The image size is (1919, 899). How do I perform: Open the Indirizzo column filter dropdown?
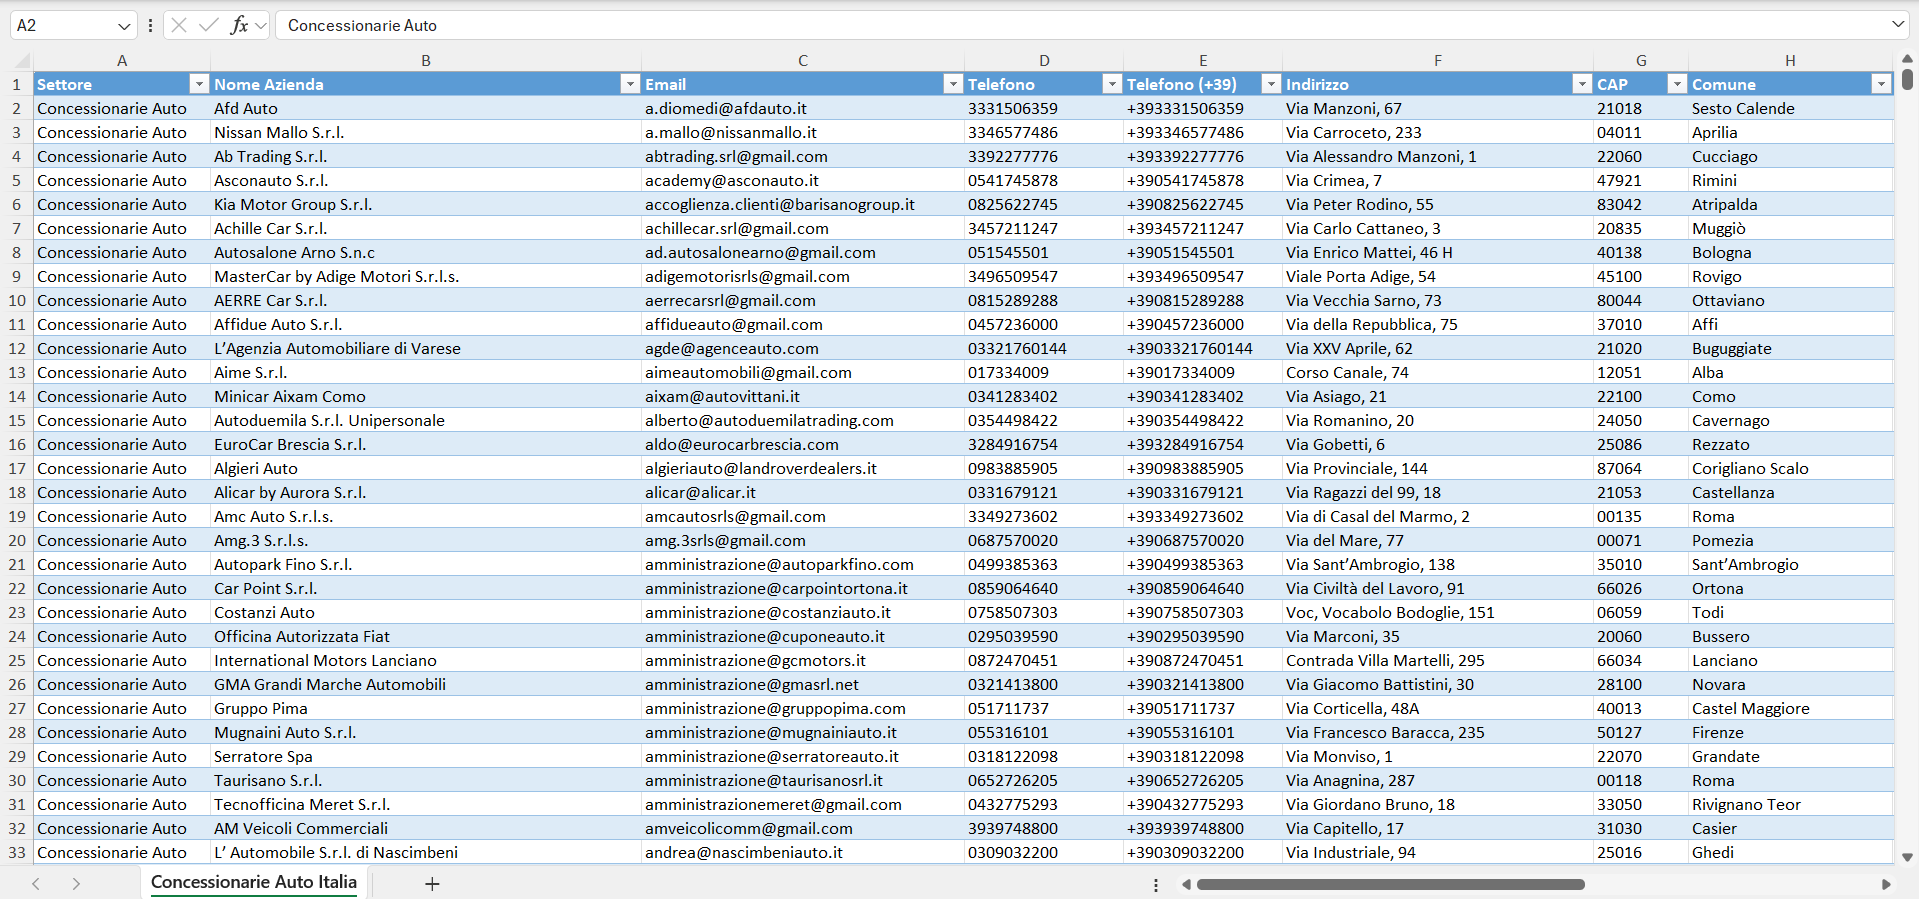(x=1582, y=84)
